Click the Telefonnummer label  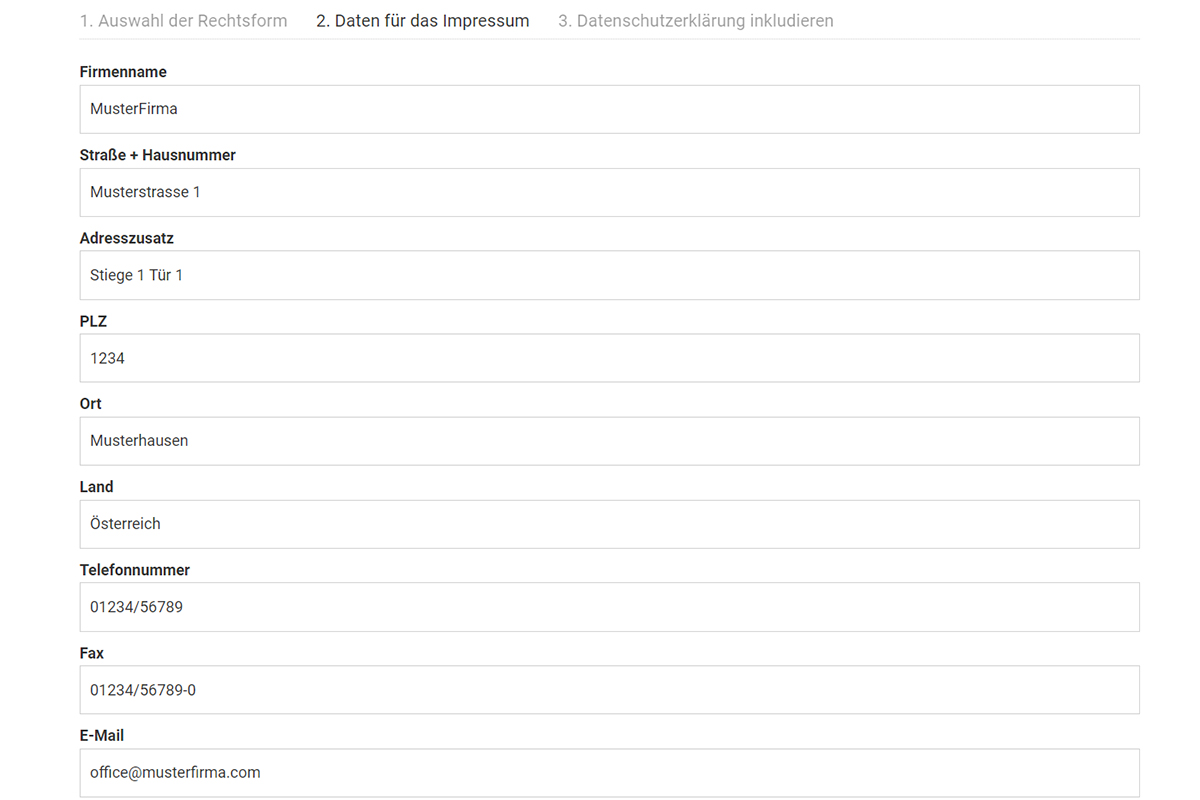(134, 570)
